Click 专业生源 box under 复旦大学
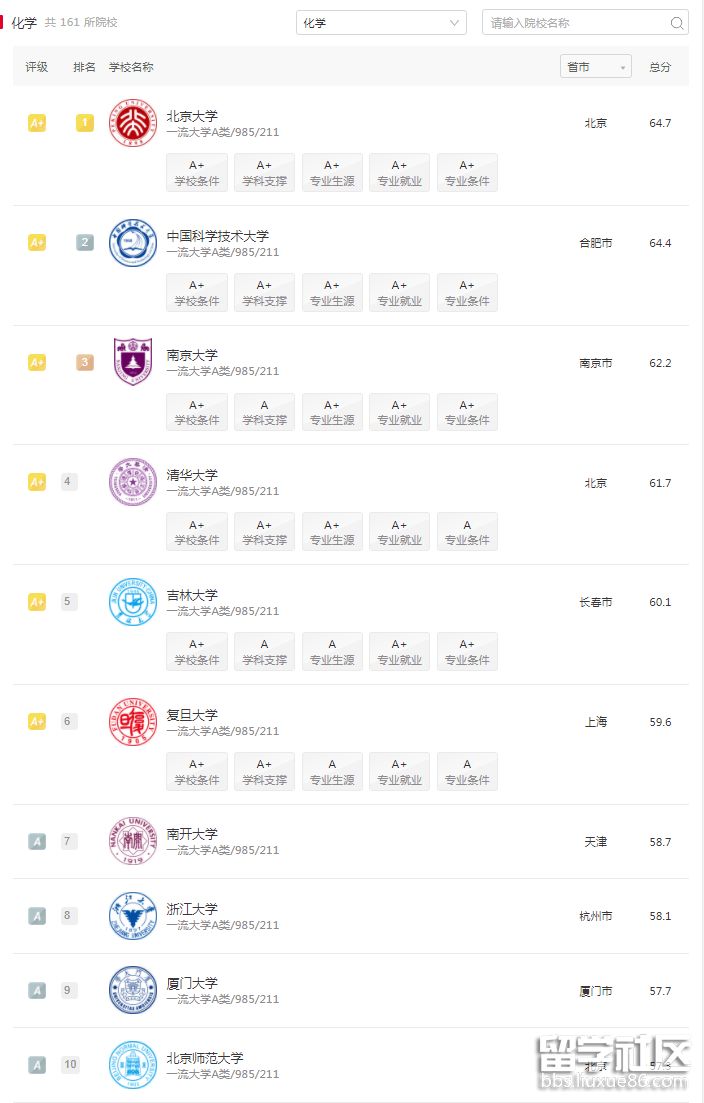This screenshot has height=1103, width=704. click(x=332, y=772)
